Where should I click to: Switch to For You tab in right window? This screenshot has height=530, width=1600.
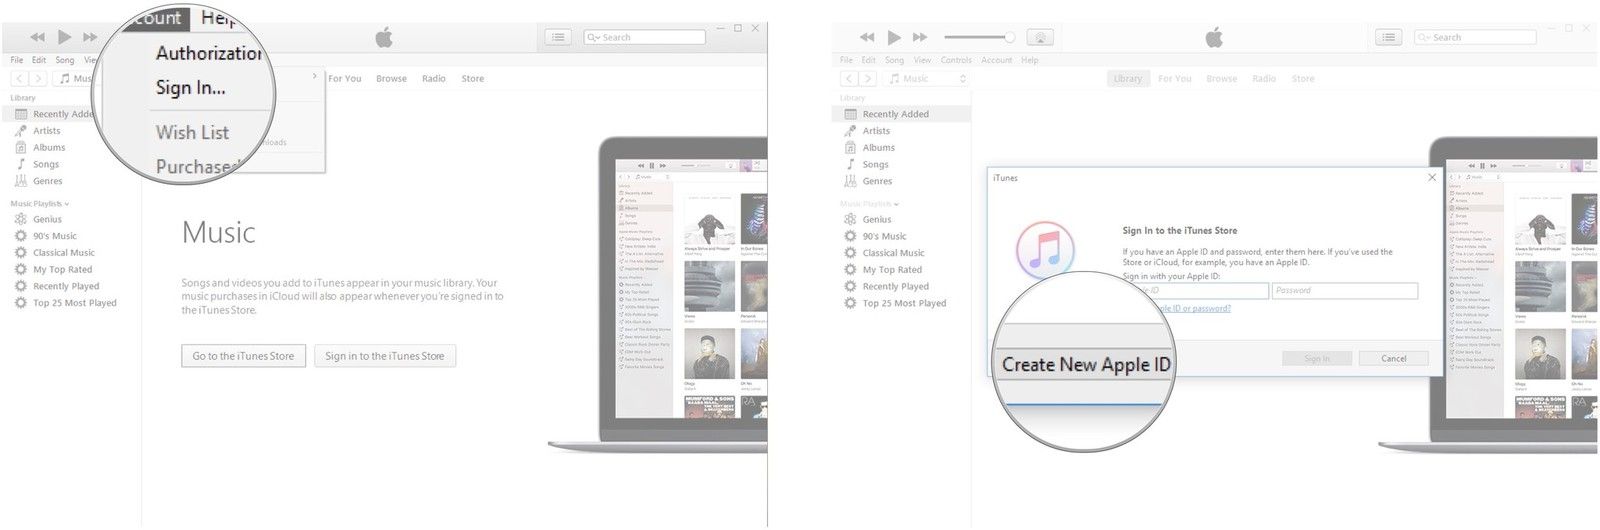pyautogui.click(x=1175, y=78)
